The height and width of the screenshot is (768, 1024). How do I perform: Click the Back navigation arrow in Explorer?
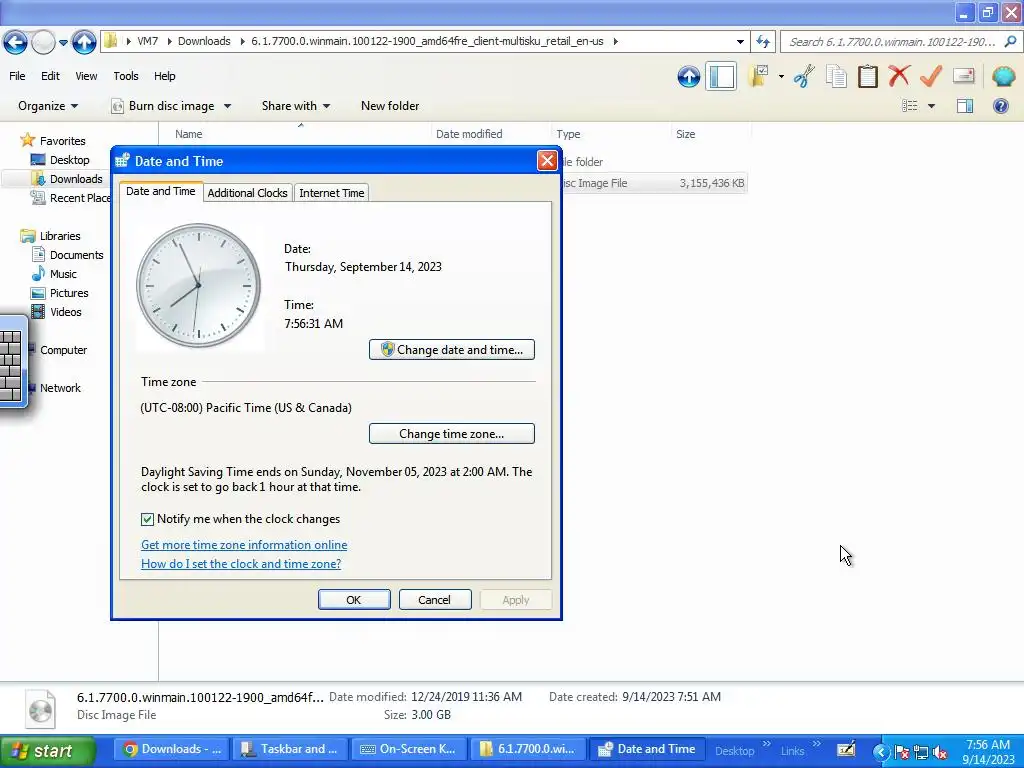tap(15, 42)
